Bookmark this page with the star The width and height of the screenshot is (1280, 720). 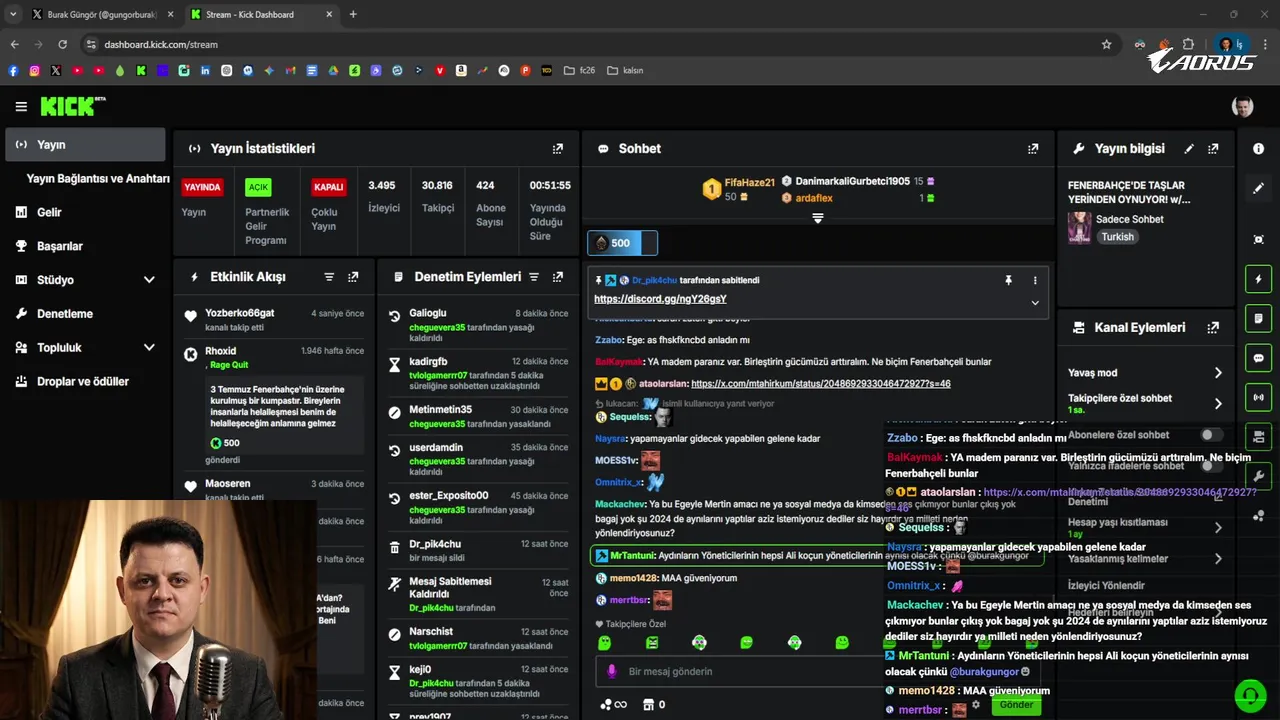[1106, 44]
